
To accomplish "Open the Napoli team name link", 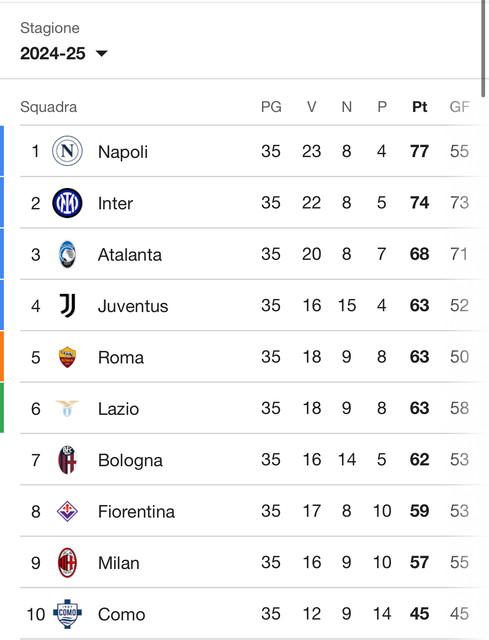I will [123, 152].
